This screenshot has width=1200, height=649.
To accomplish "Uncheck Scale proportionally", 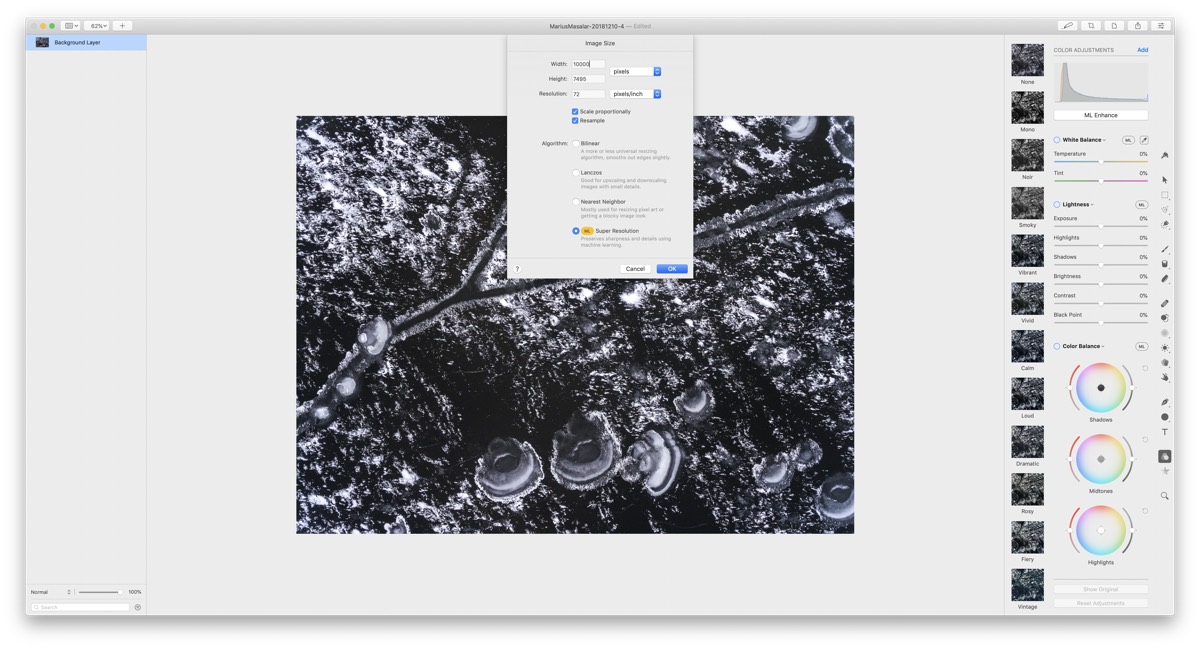I will [x=575, y=112].
